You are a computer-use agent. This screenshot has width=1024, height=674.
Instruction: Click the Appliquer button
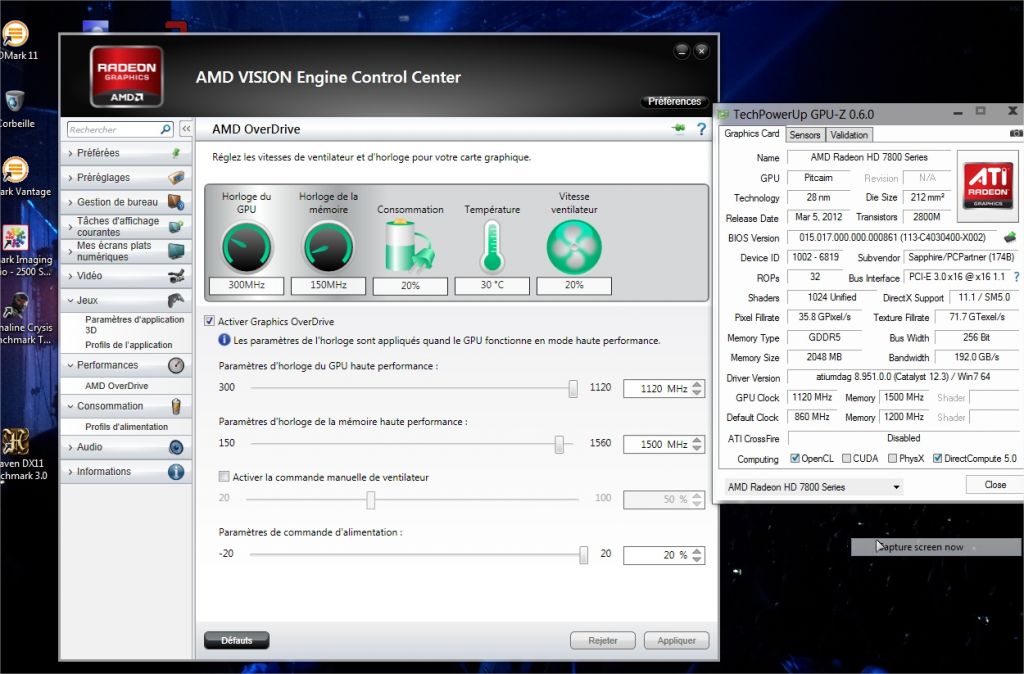677,640
